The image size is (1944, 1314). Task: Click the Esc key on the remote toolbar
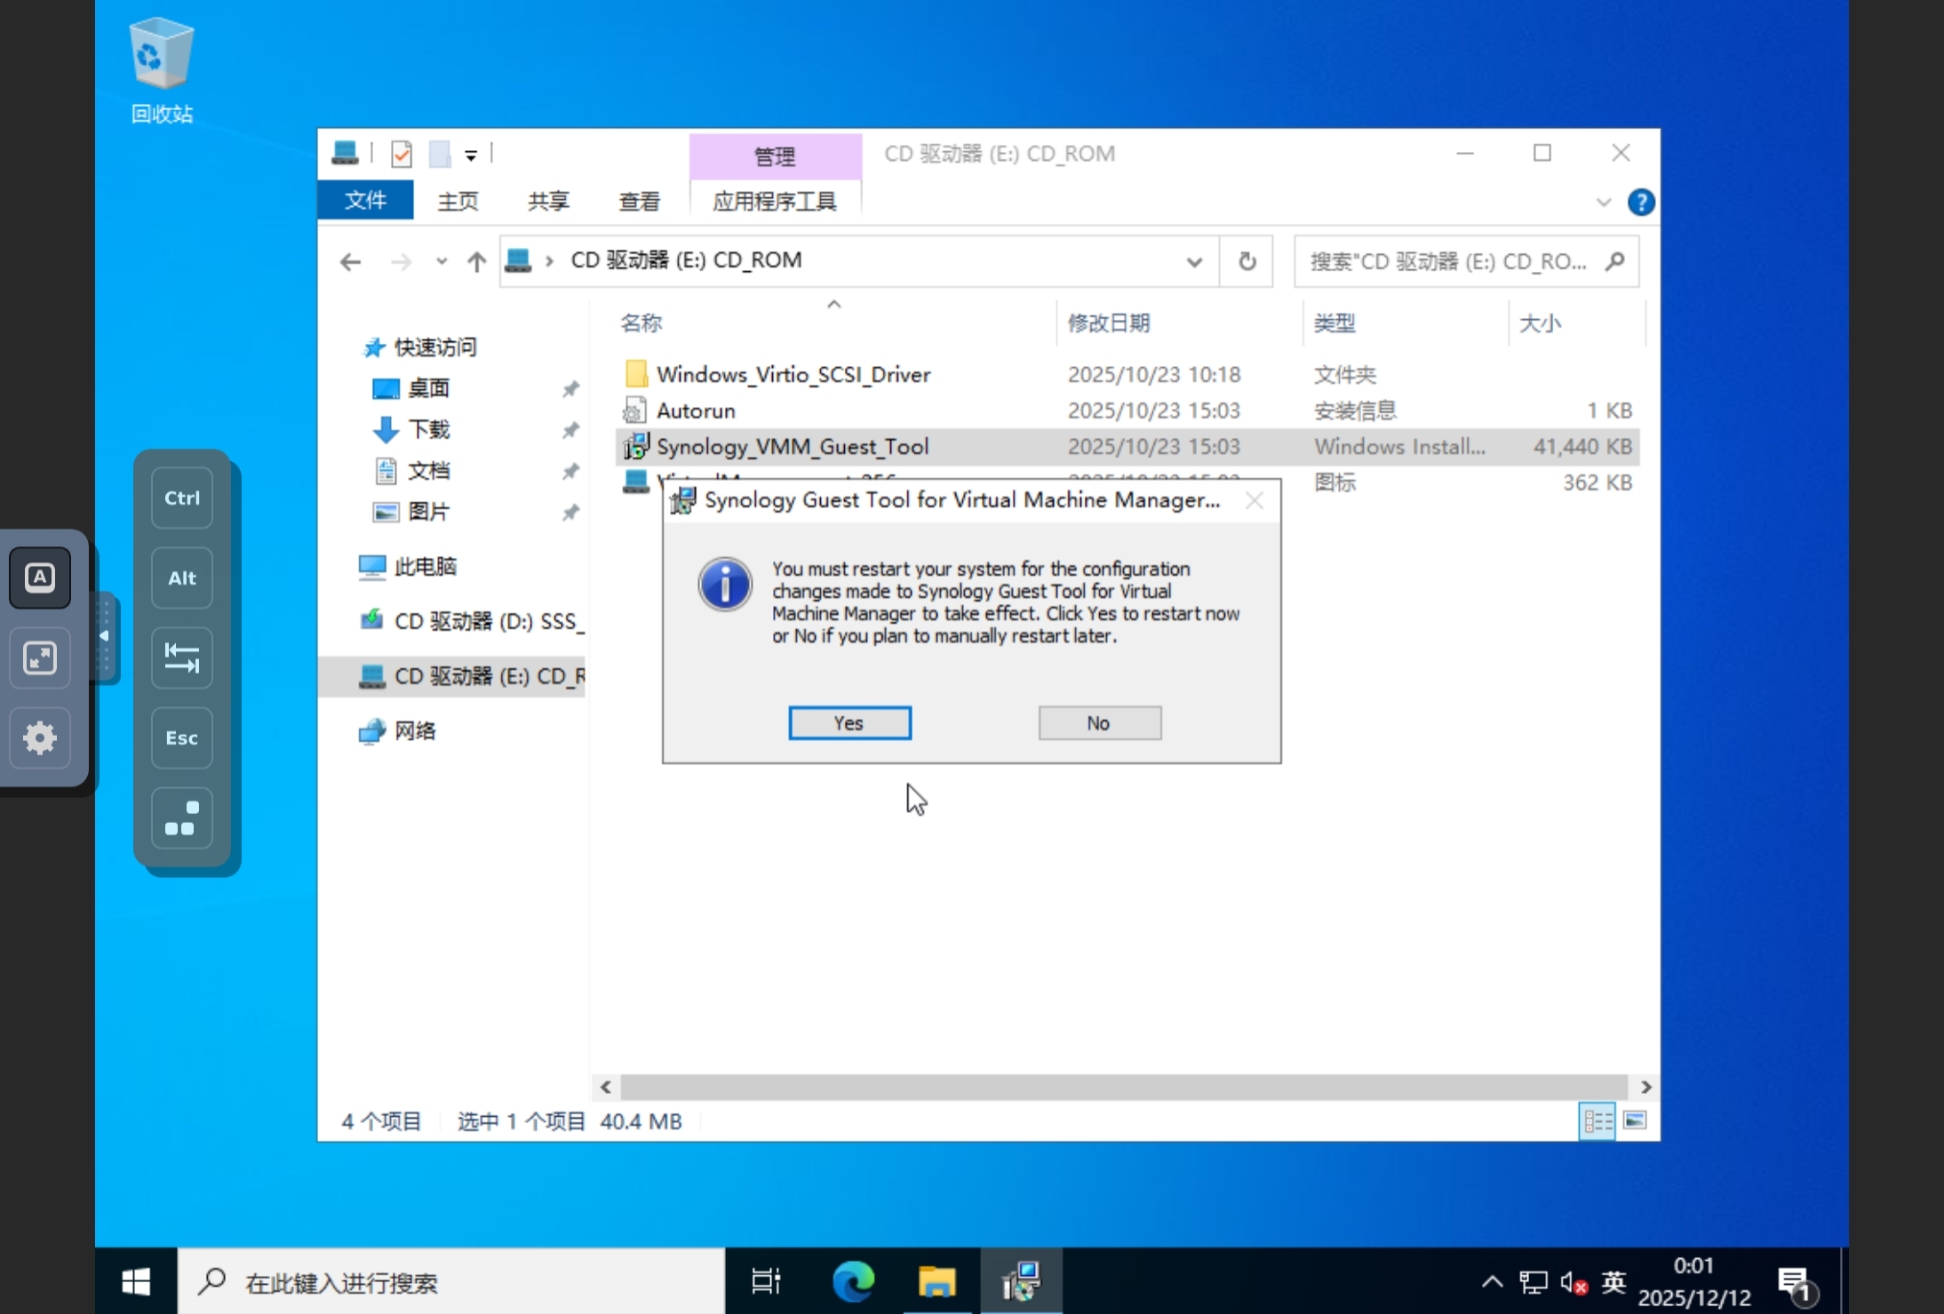coord(182,738)
